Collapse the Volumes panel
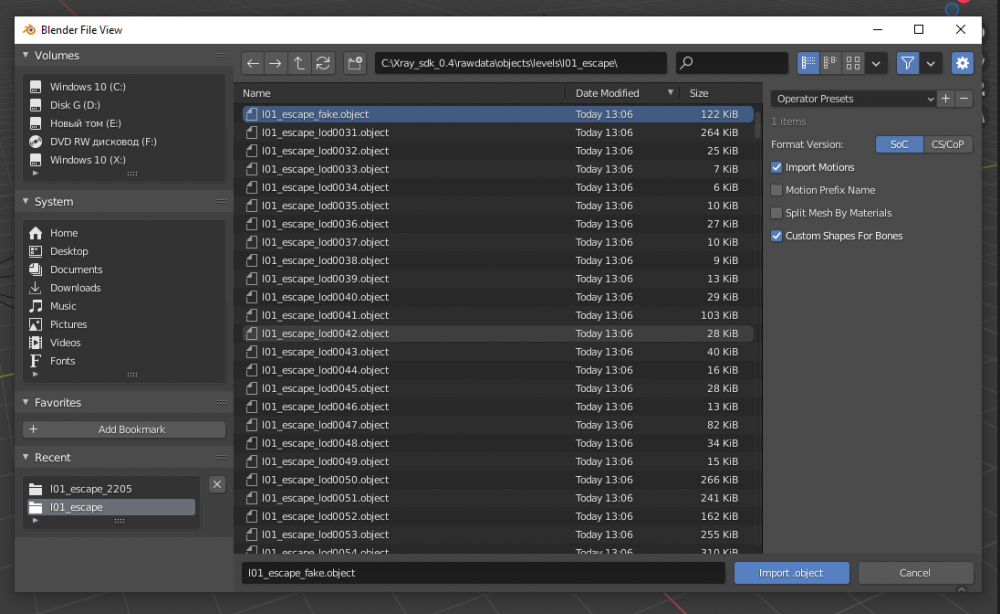 (27, 56)
